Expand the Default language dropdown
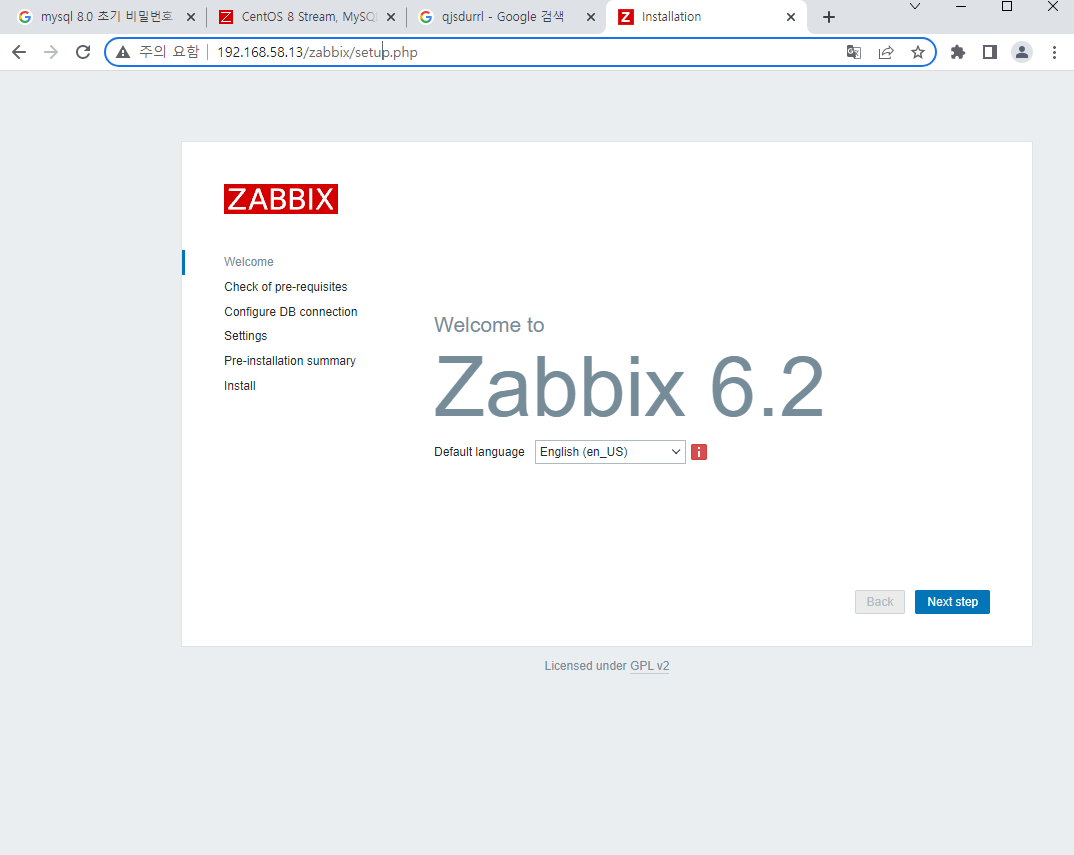 (610, 452)
